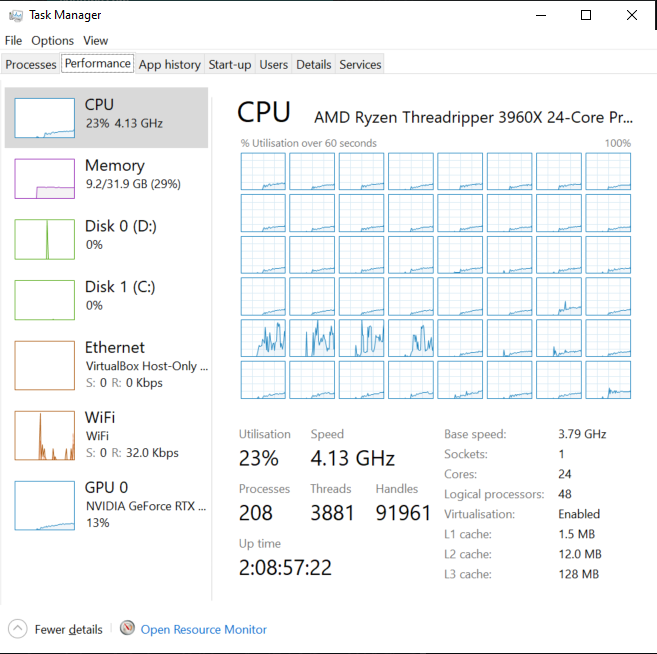Switch to the Services tab
The image size is (657, 654).
point(360,65)
